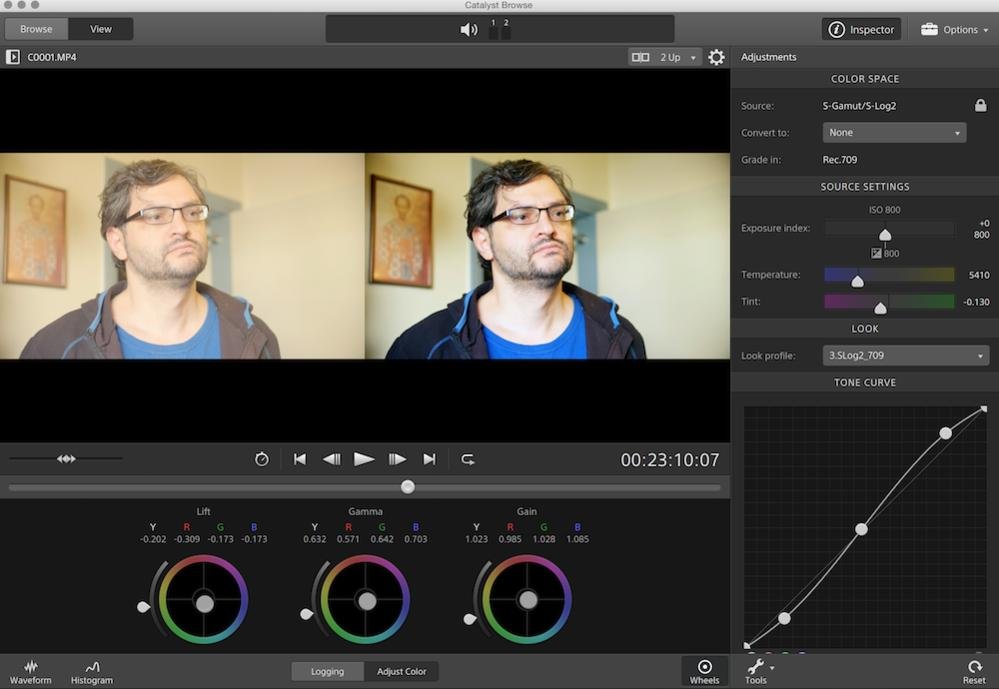Show the Histogram panel
Viewport: 999px width, 689px height.
pyautogui.click(x=91, y=670)
